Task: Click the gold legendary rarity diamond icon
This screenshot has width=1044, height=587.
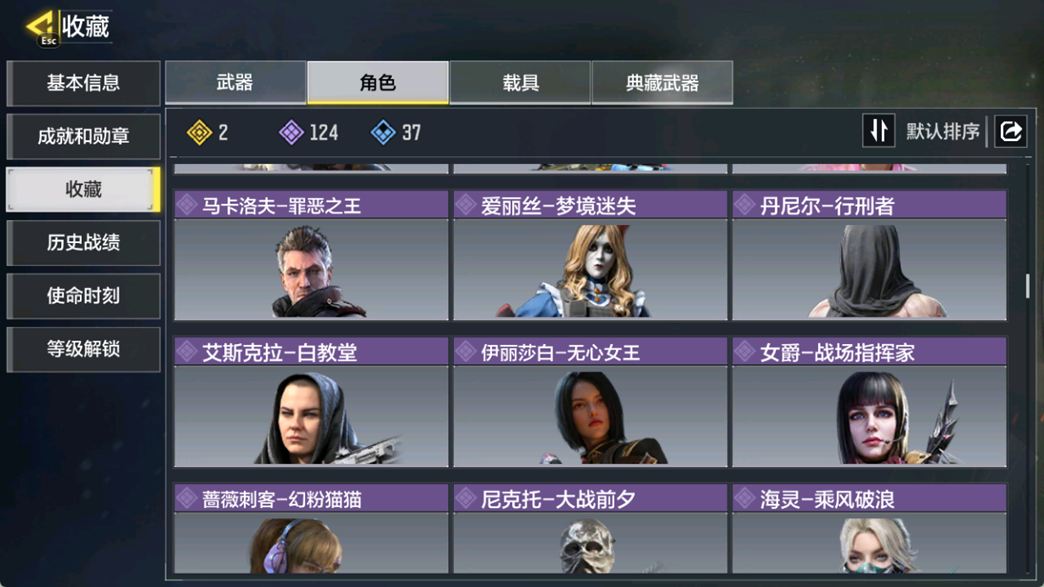Action: 199,132
